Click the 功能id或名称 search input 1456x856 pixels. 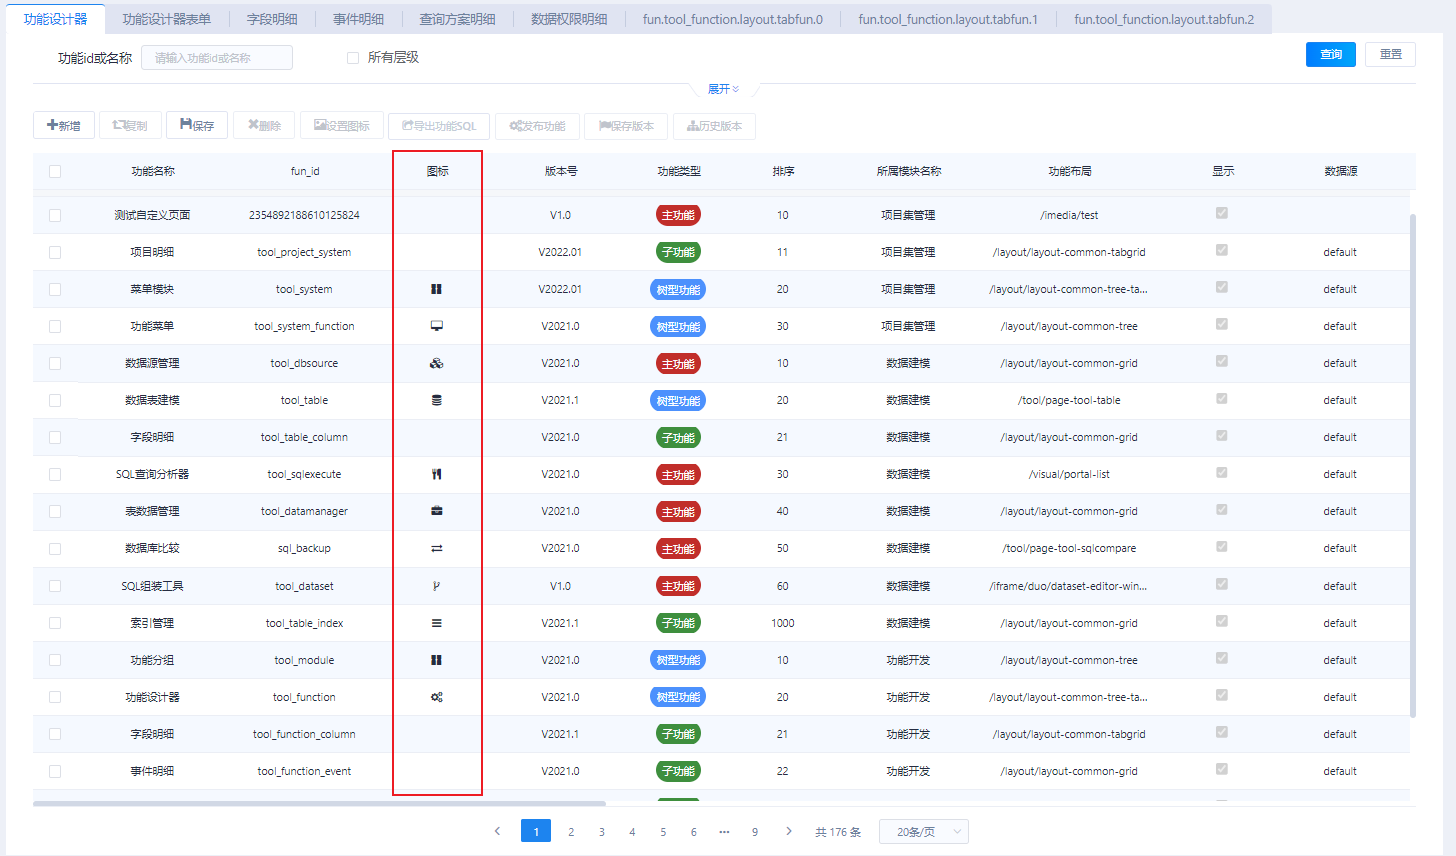click(x=217, y=58)
